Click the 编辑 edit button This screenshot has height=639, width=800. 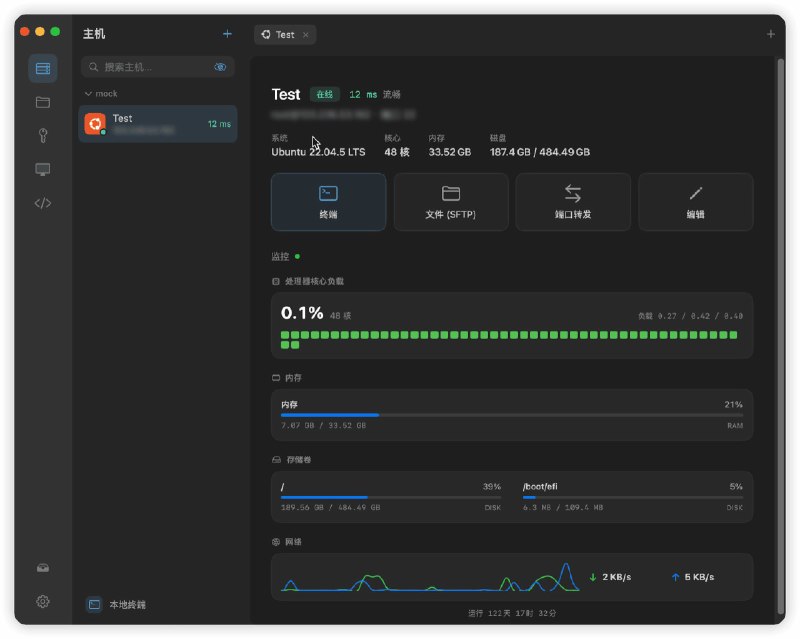coord(695,202)
